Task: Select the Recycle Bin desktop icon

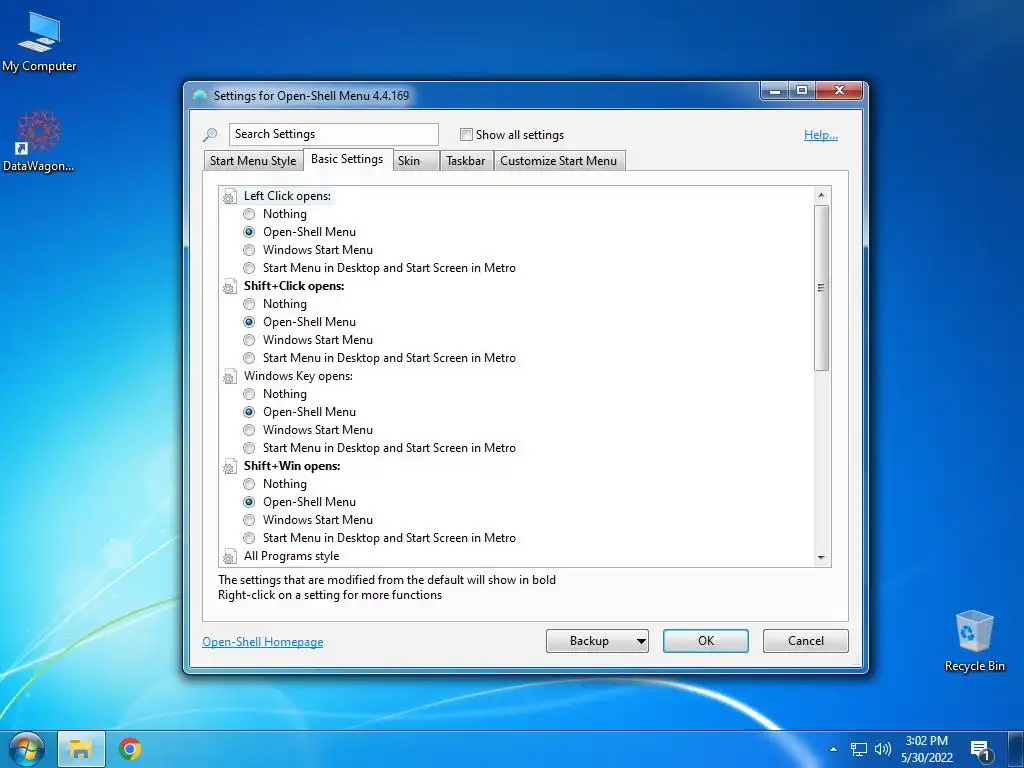Action: 974,641
